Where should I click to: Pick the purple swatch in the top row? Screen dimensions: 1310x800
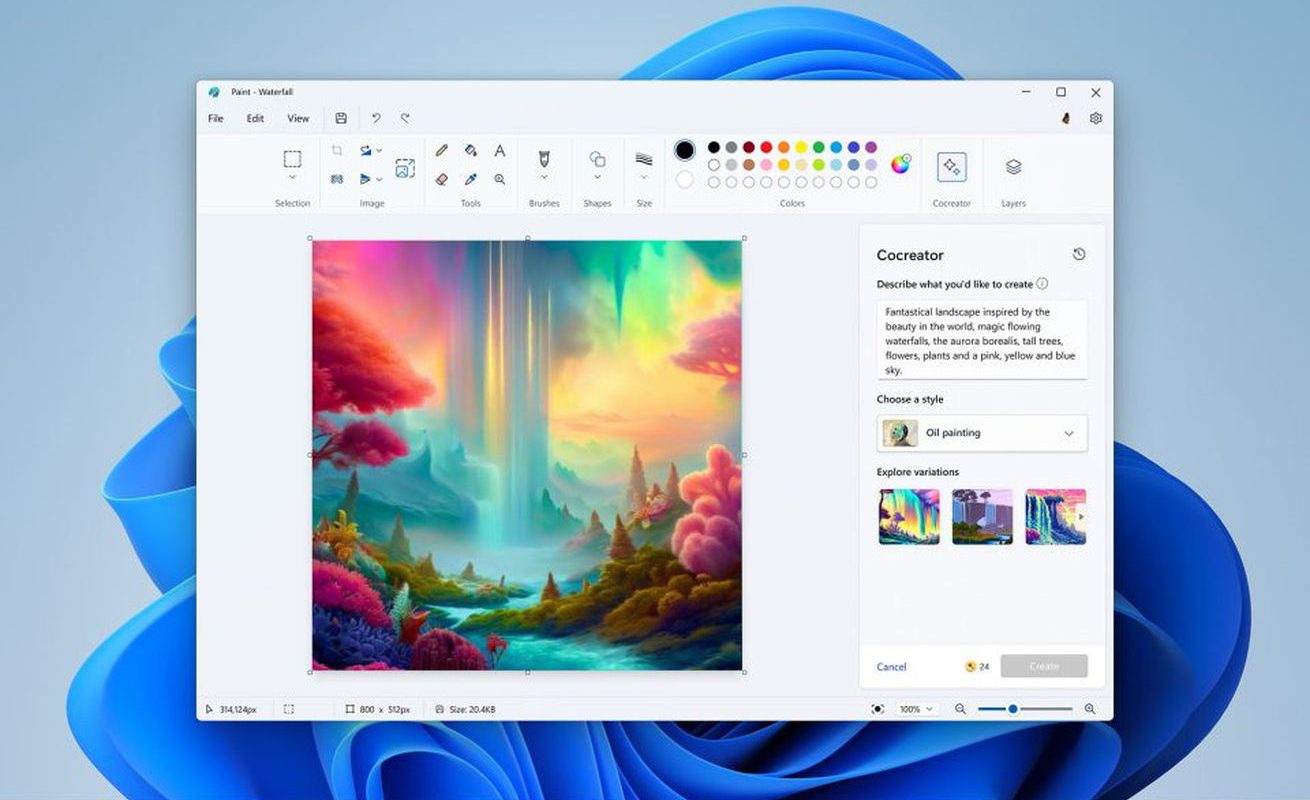coord(871,147)
